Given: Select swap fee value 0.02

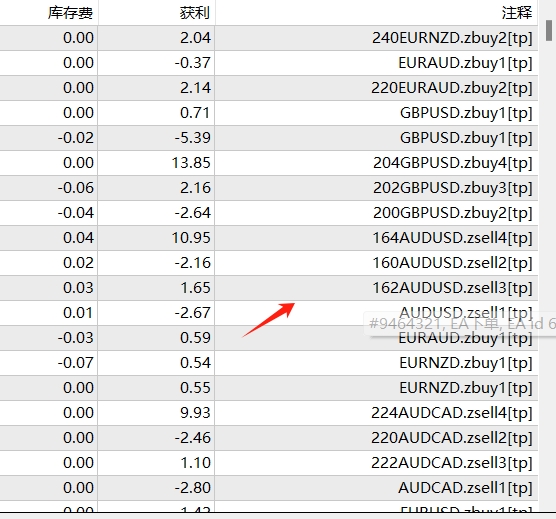Looking at the screenshot, I should (x=78, y=263).
